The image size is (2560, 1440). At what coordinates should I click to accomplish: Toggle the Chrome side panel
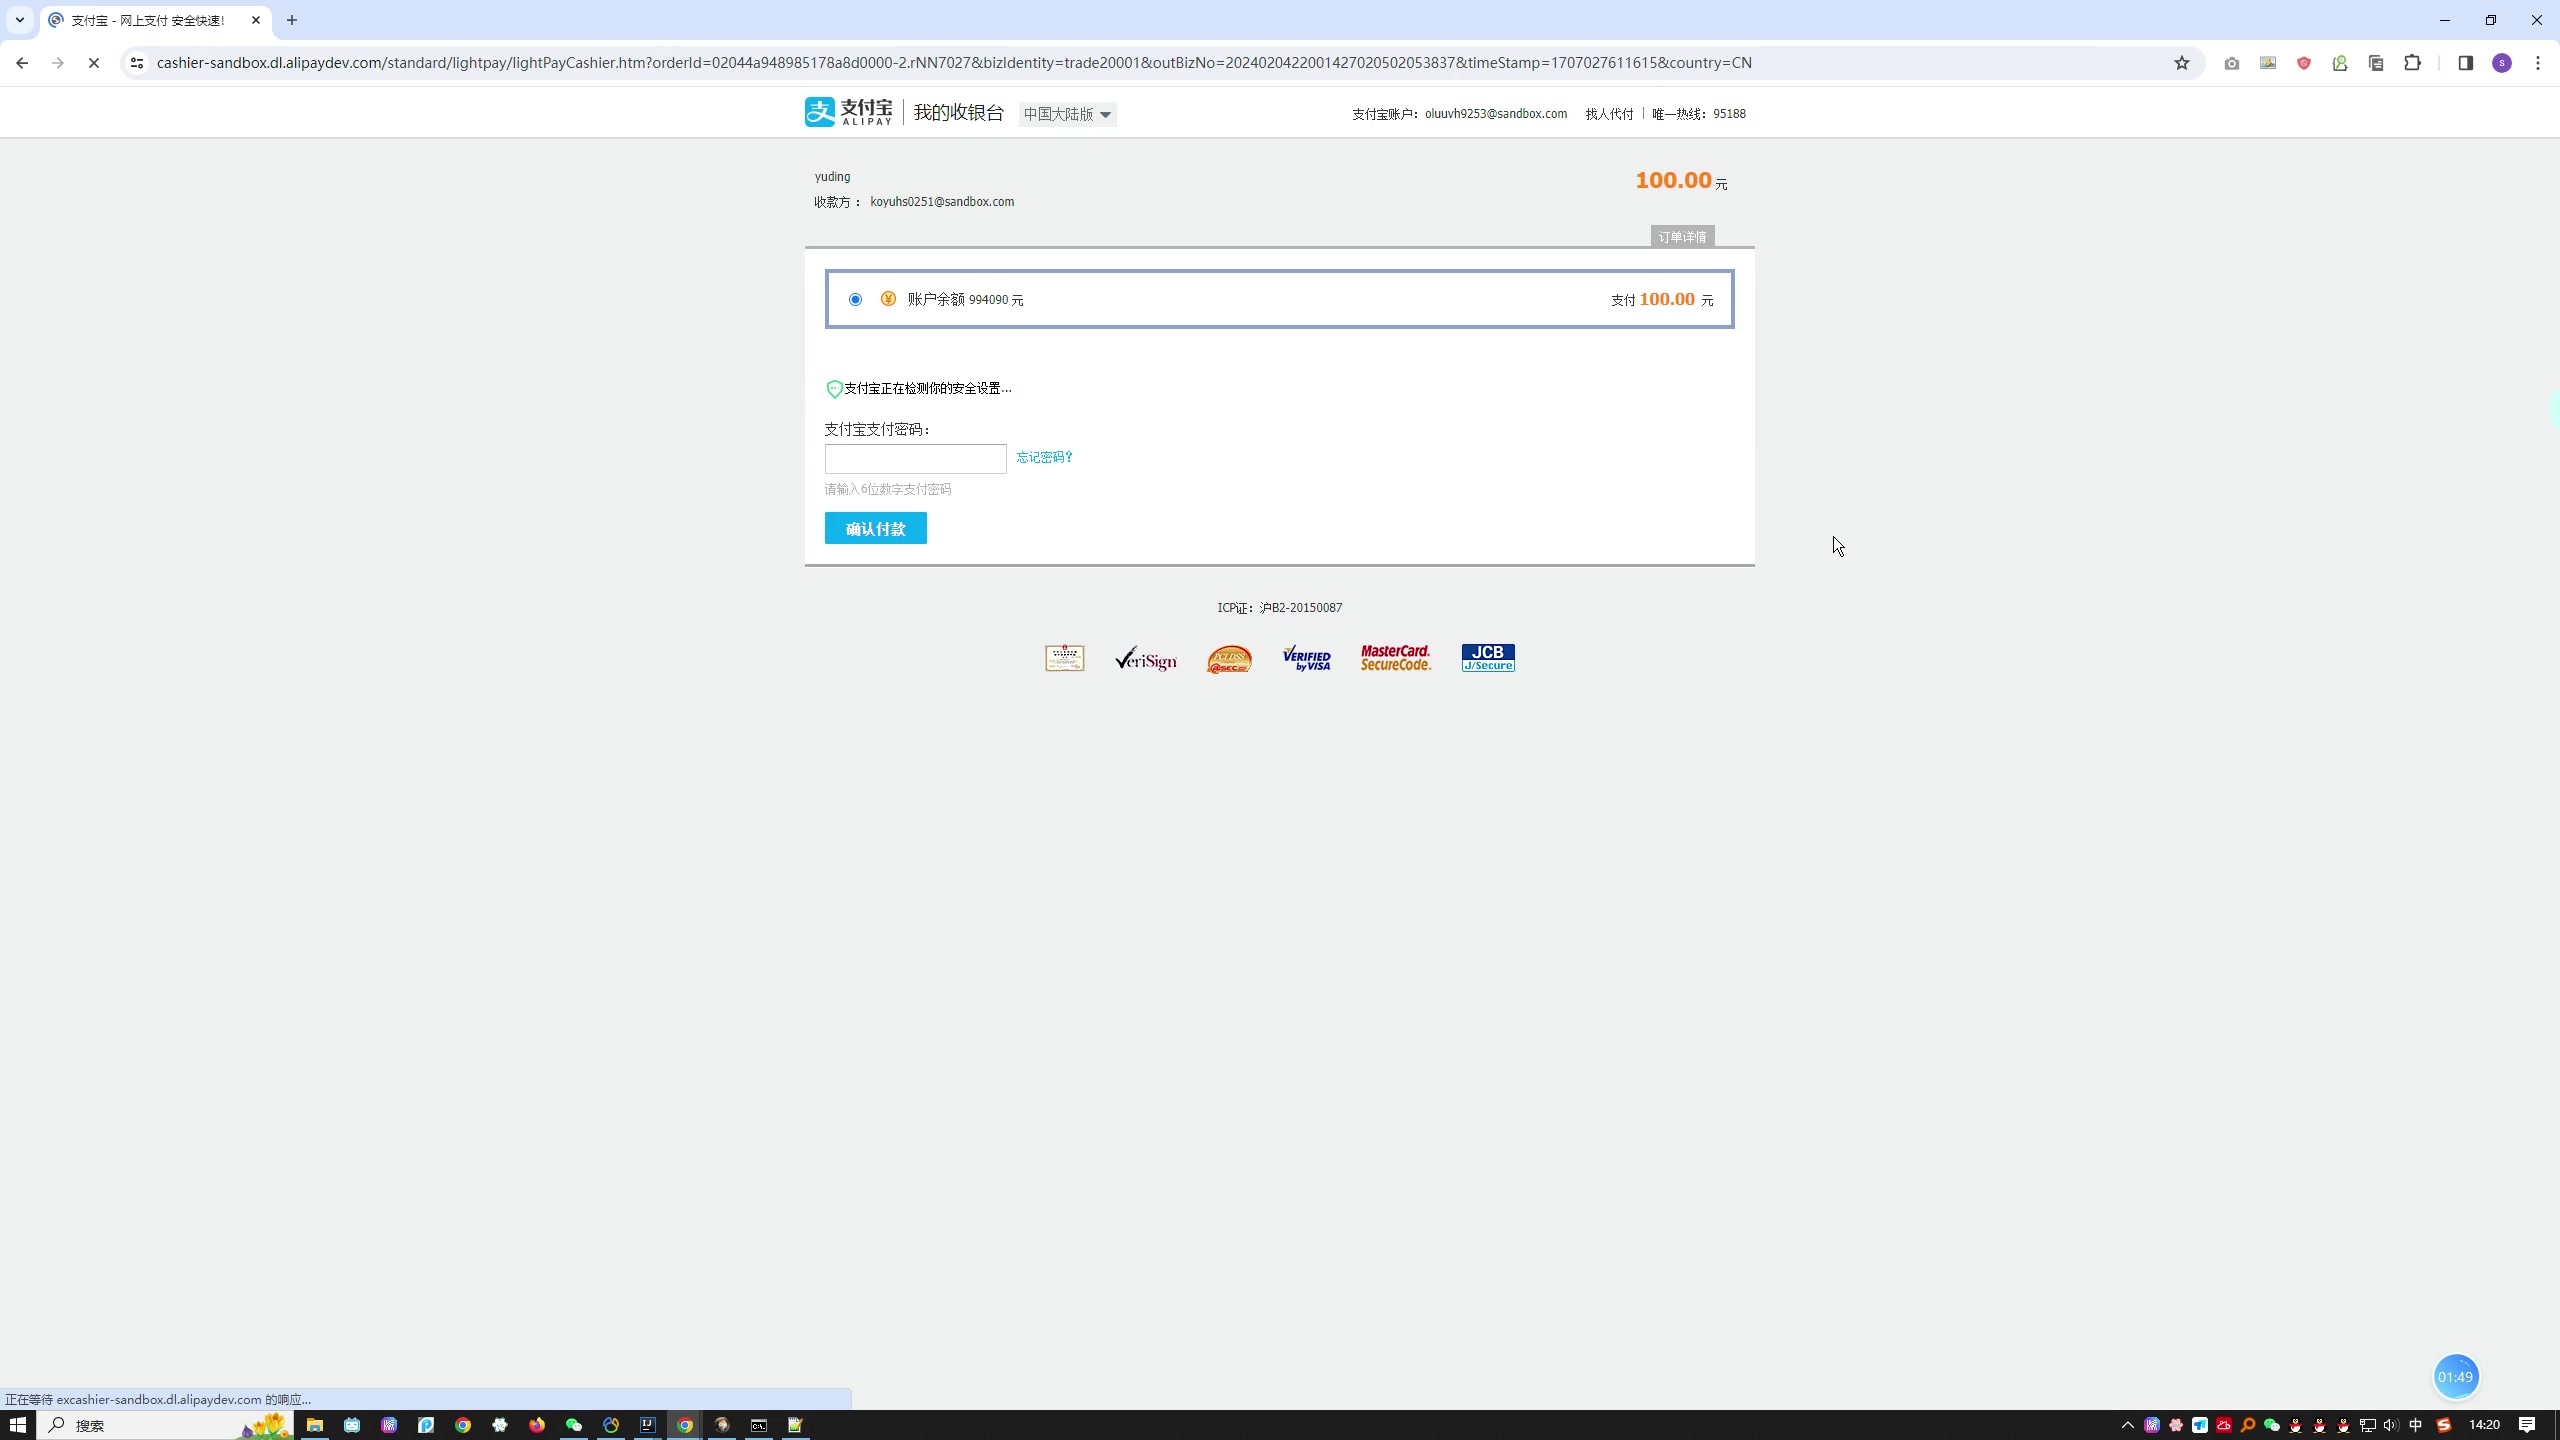2466,63
